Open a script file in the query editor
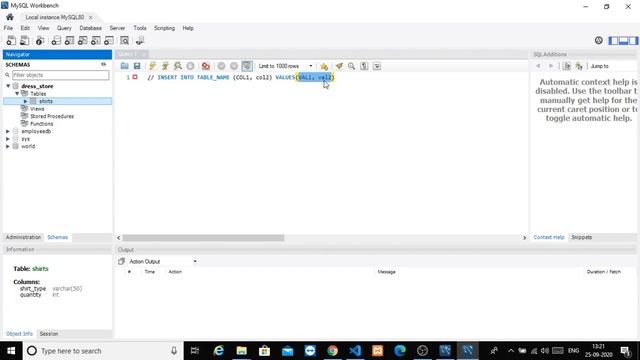This screenshot has height=360, width=640. [124, 66]
